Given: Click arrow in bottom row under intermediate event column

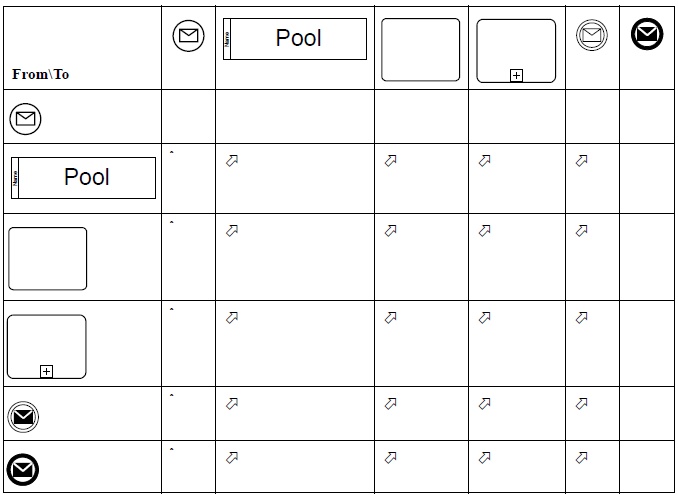Looking at the screenshot, I should 582,458.
